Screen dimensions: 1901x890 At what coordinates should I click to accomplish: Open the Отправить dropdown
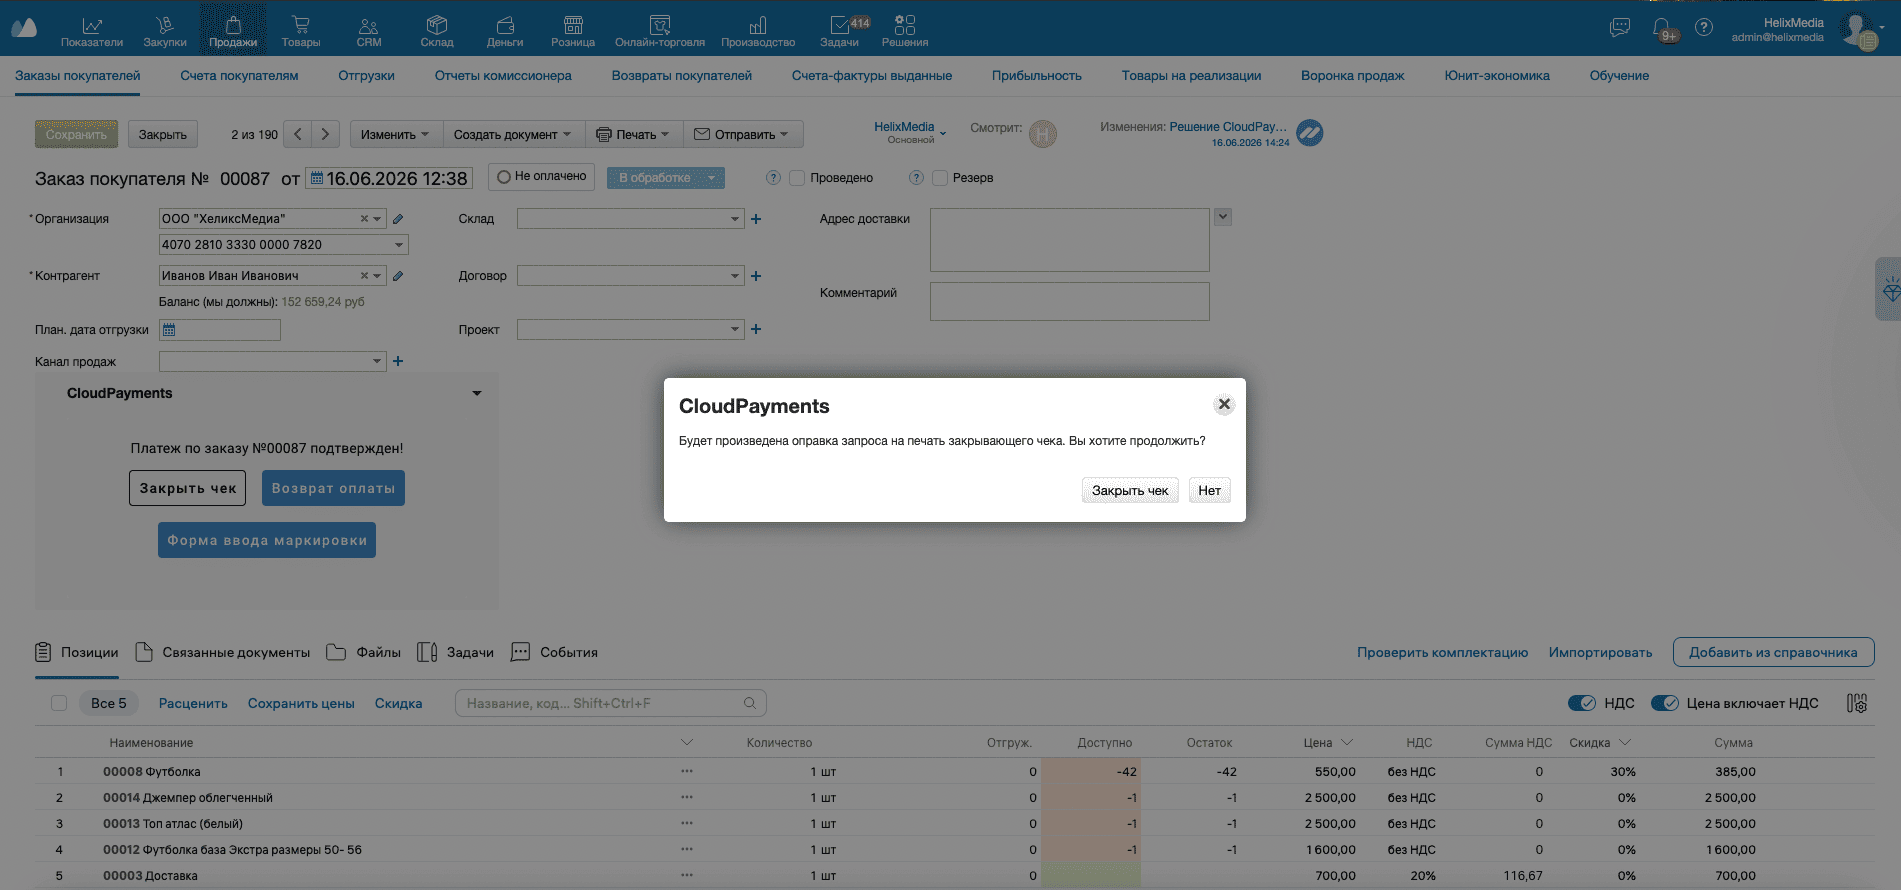tap(742, 134)
